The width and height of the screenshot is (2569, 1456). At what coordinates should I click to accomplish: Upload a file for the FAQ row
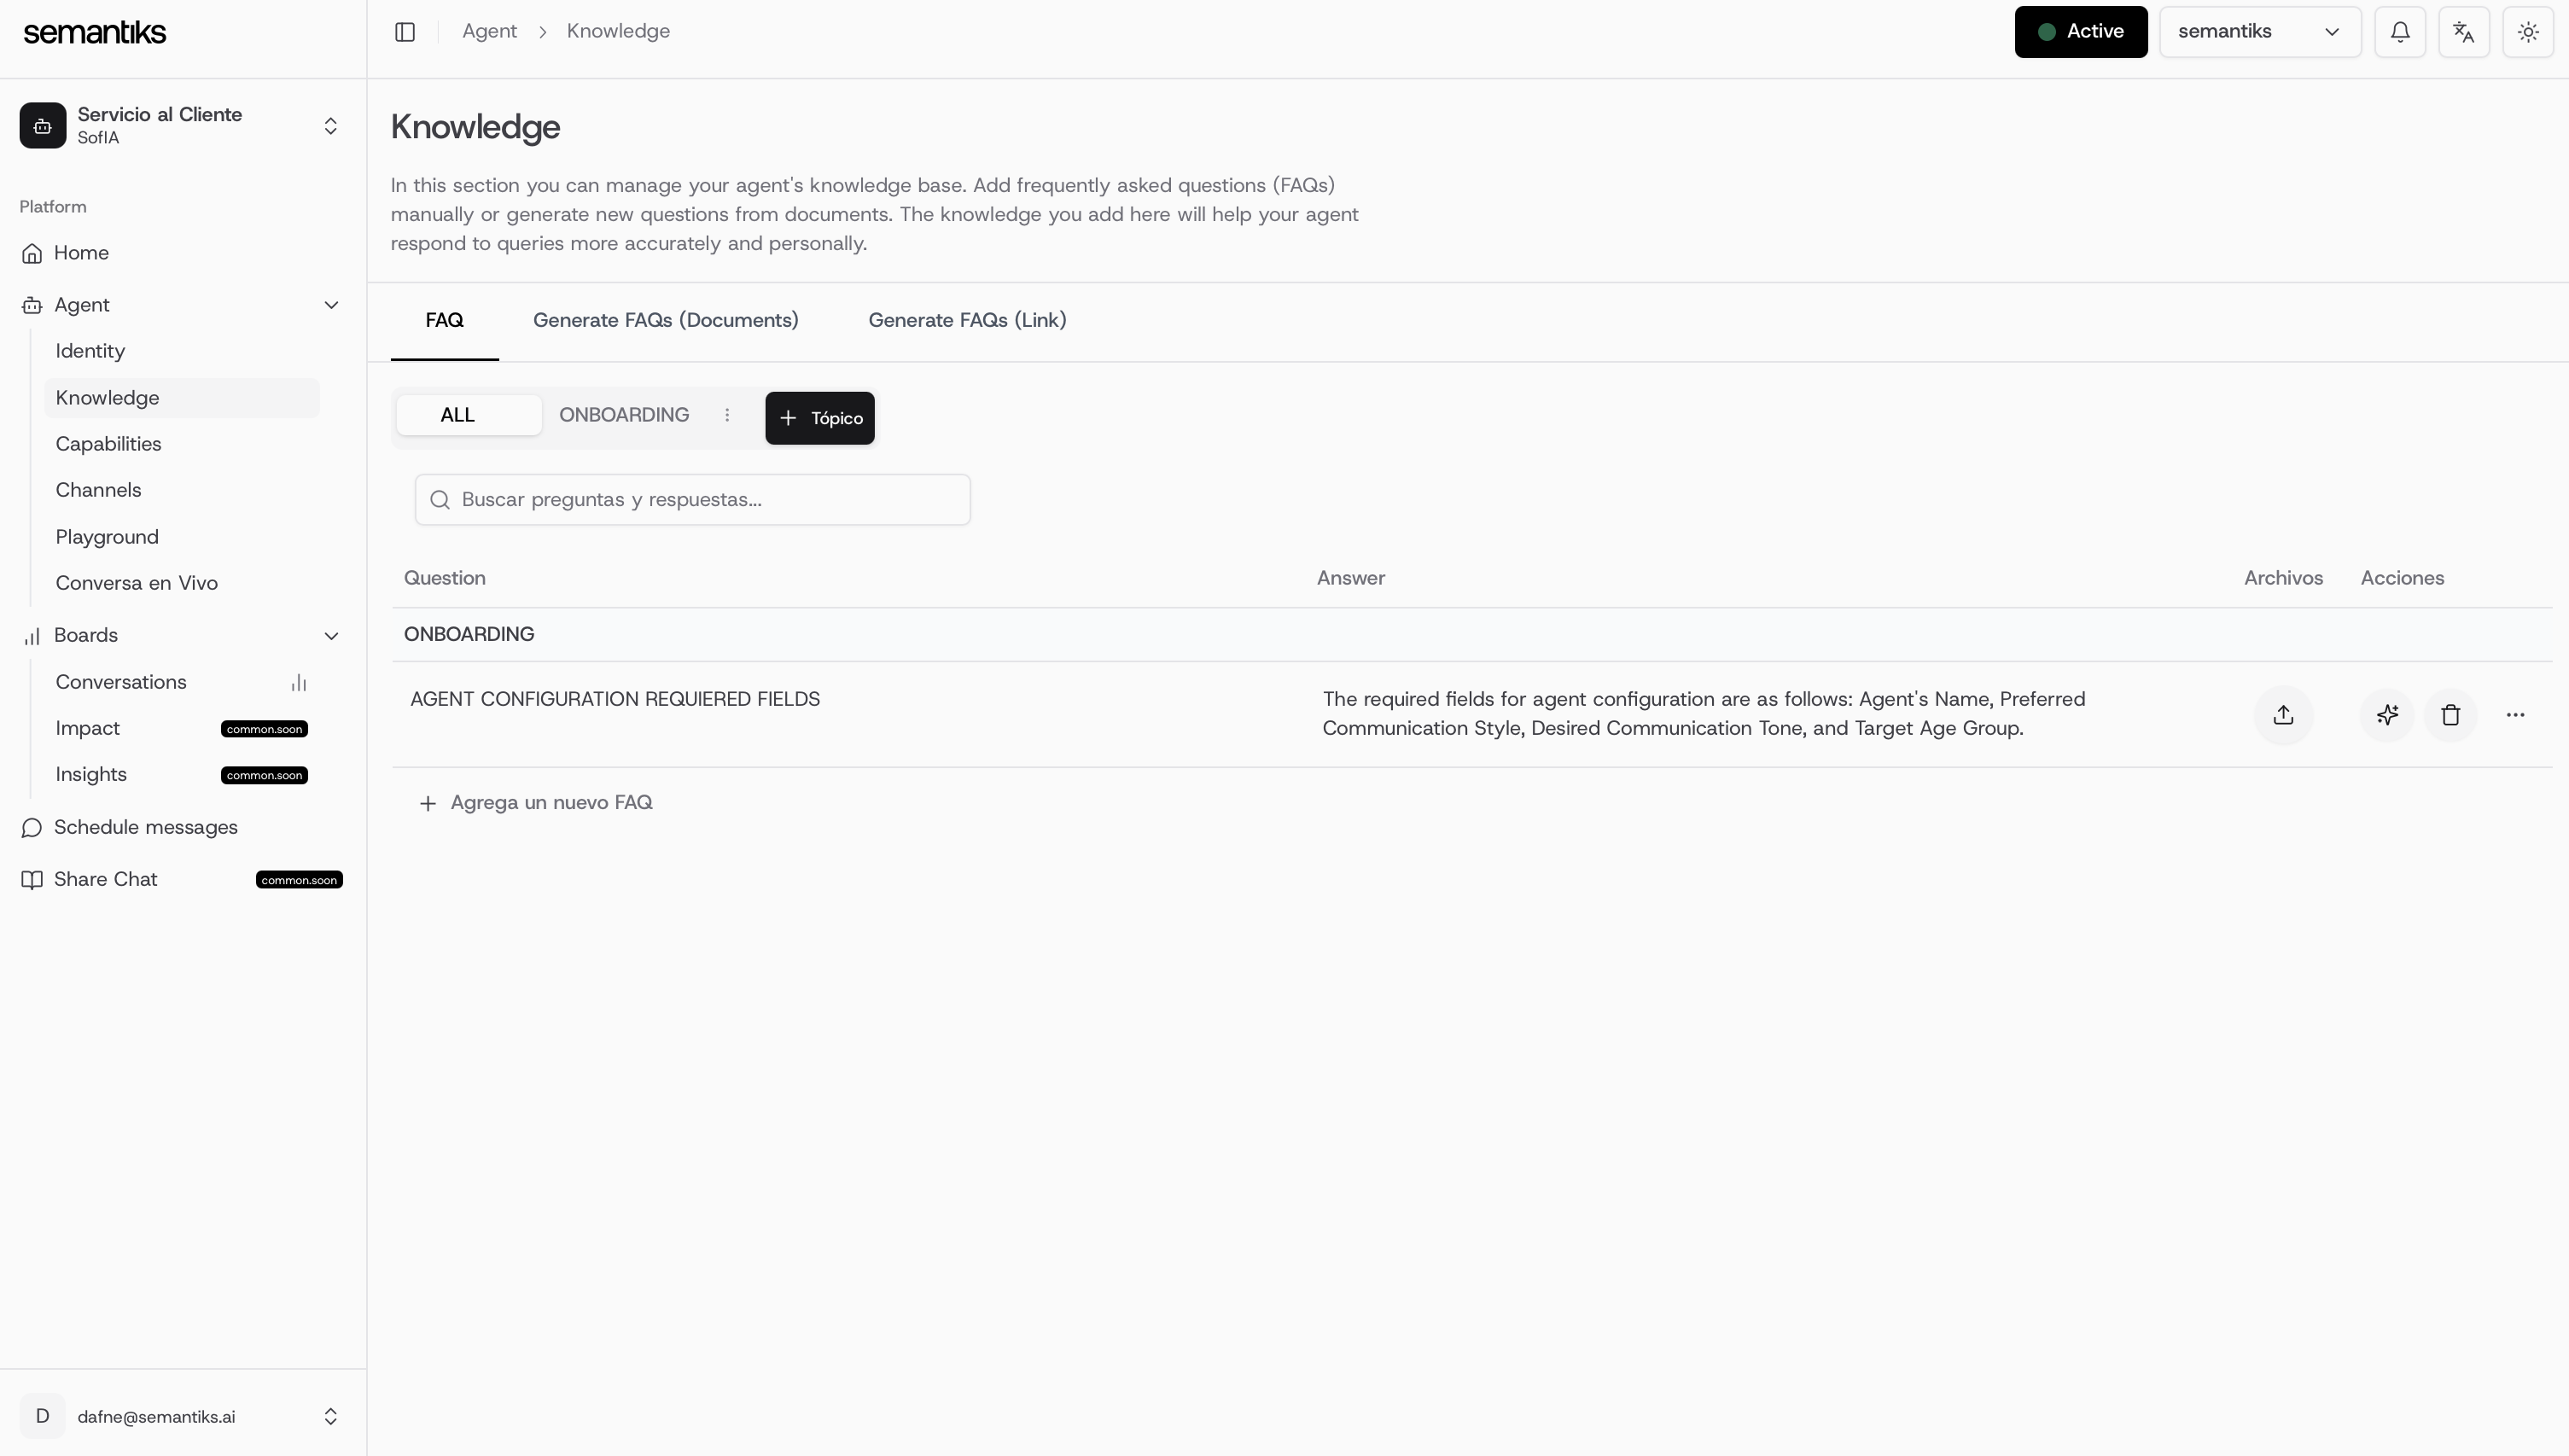point(2283,715)
